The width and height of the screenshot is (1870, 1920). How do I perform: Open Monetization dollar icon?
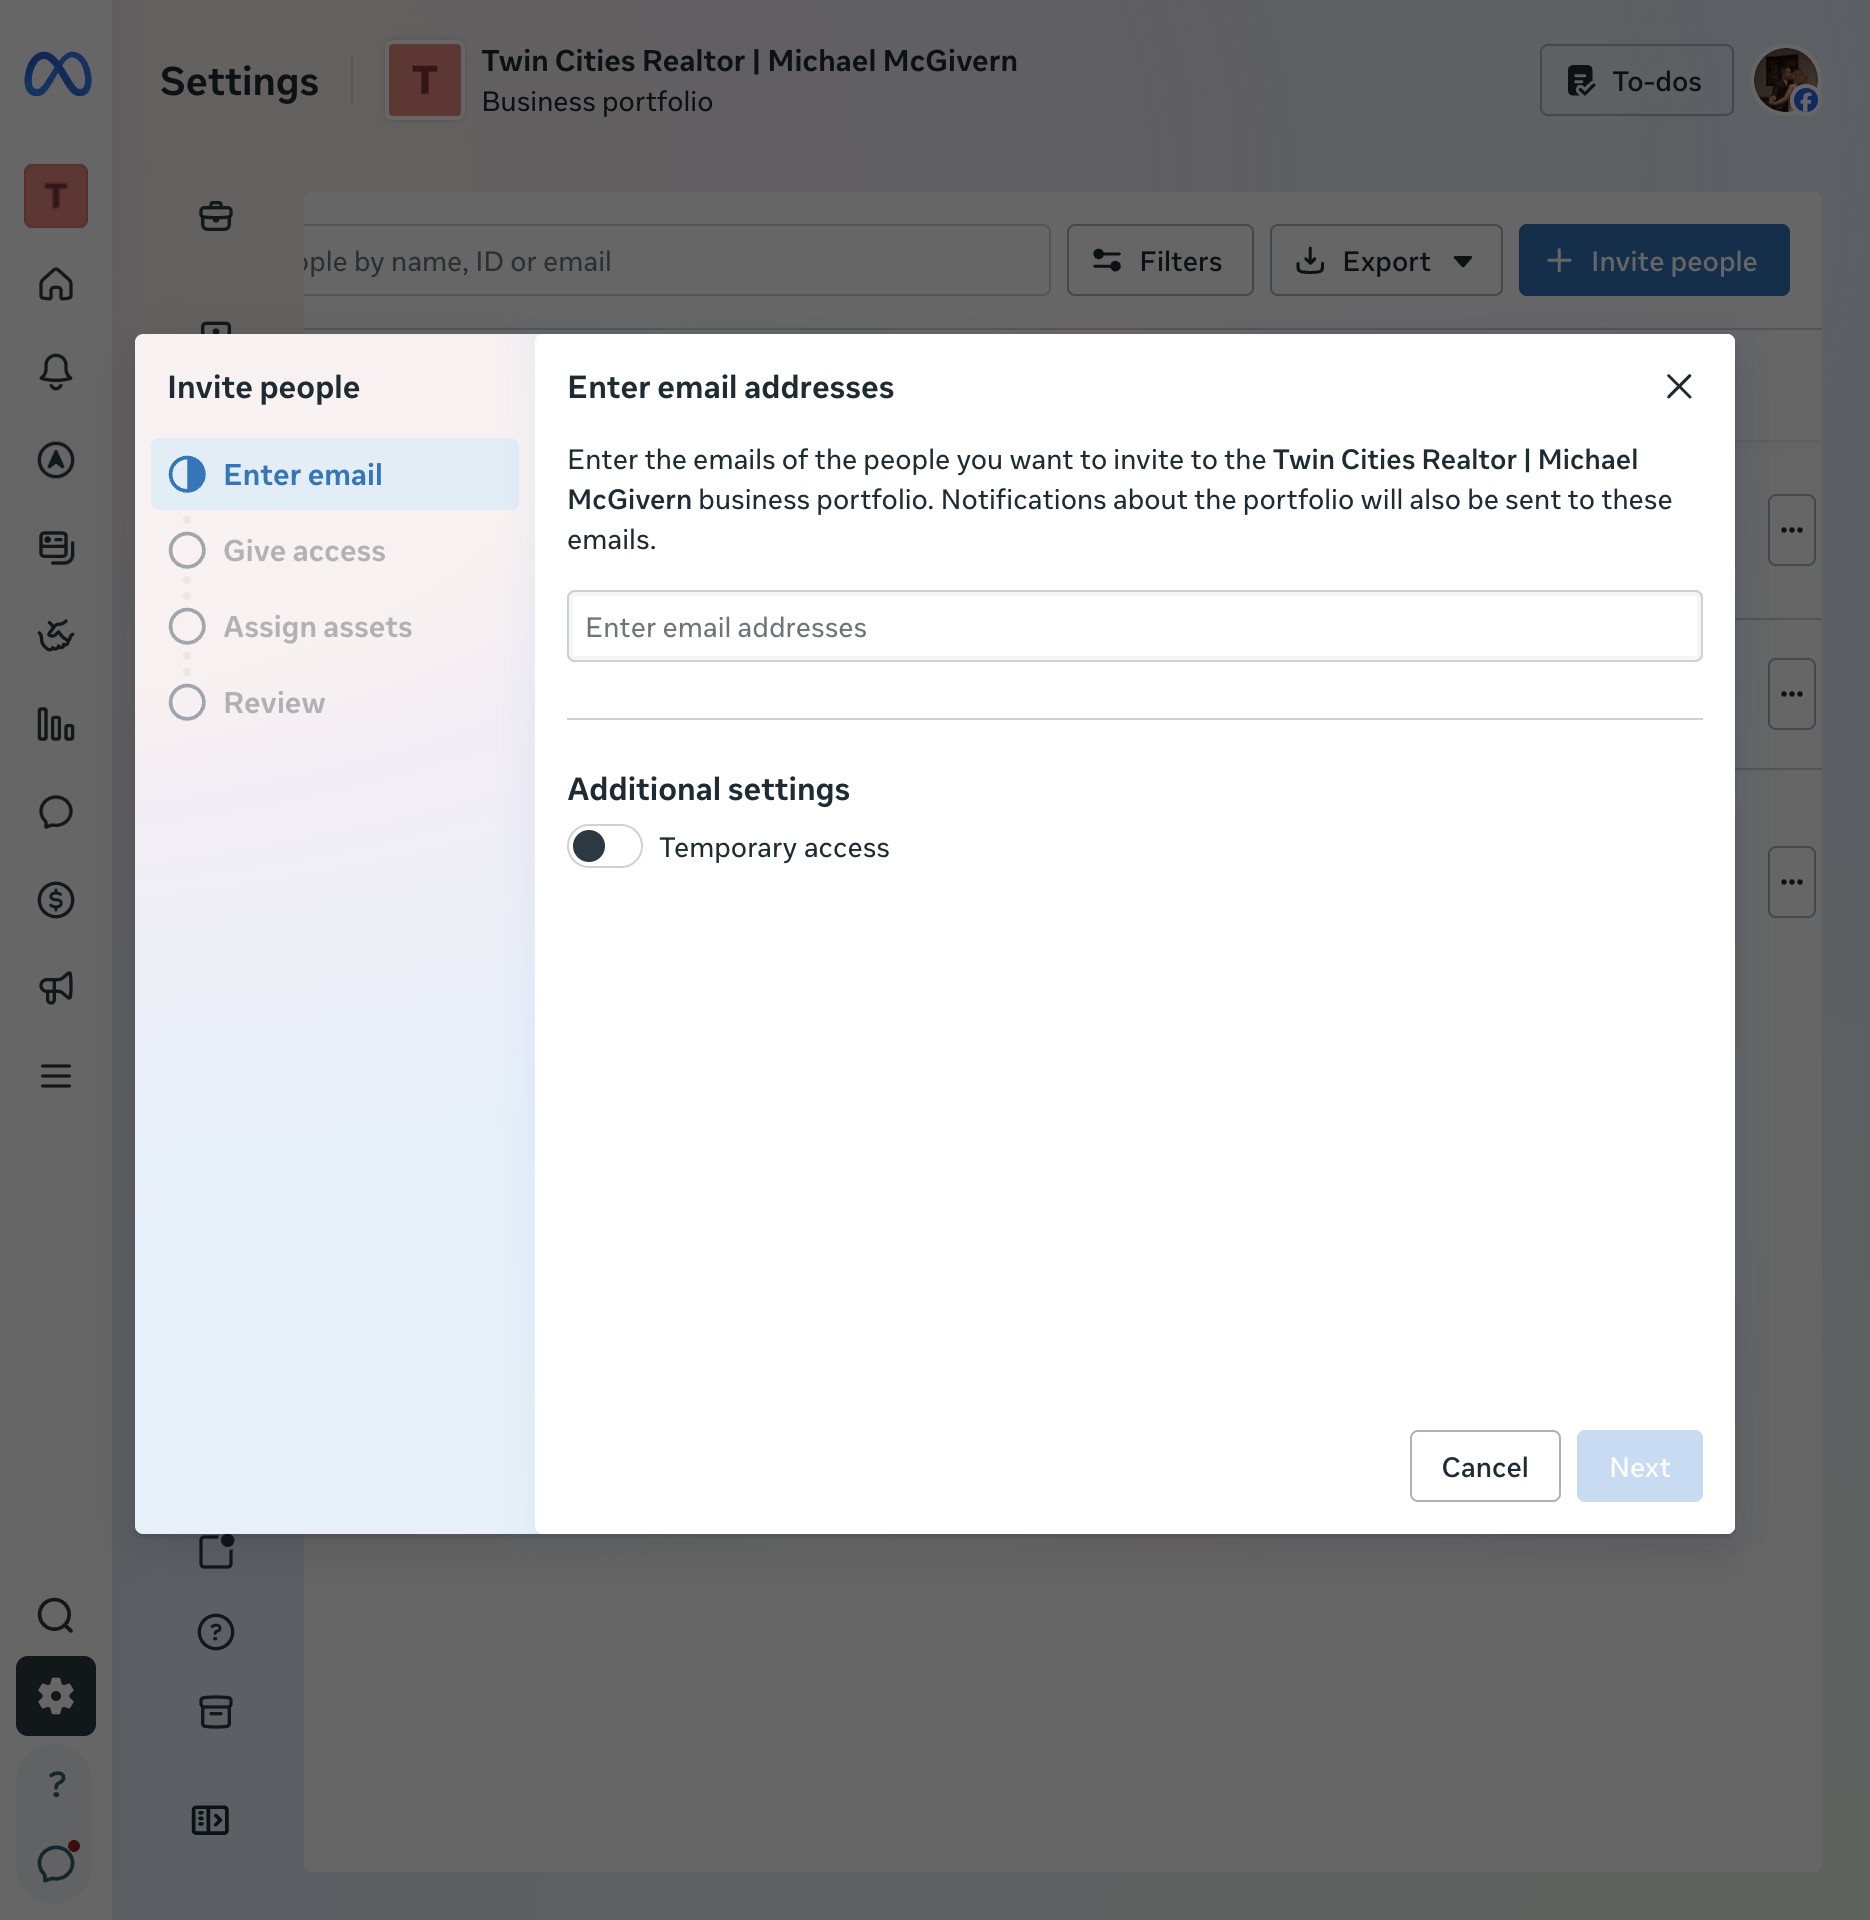click(x=56, y=900)
